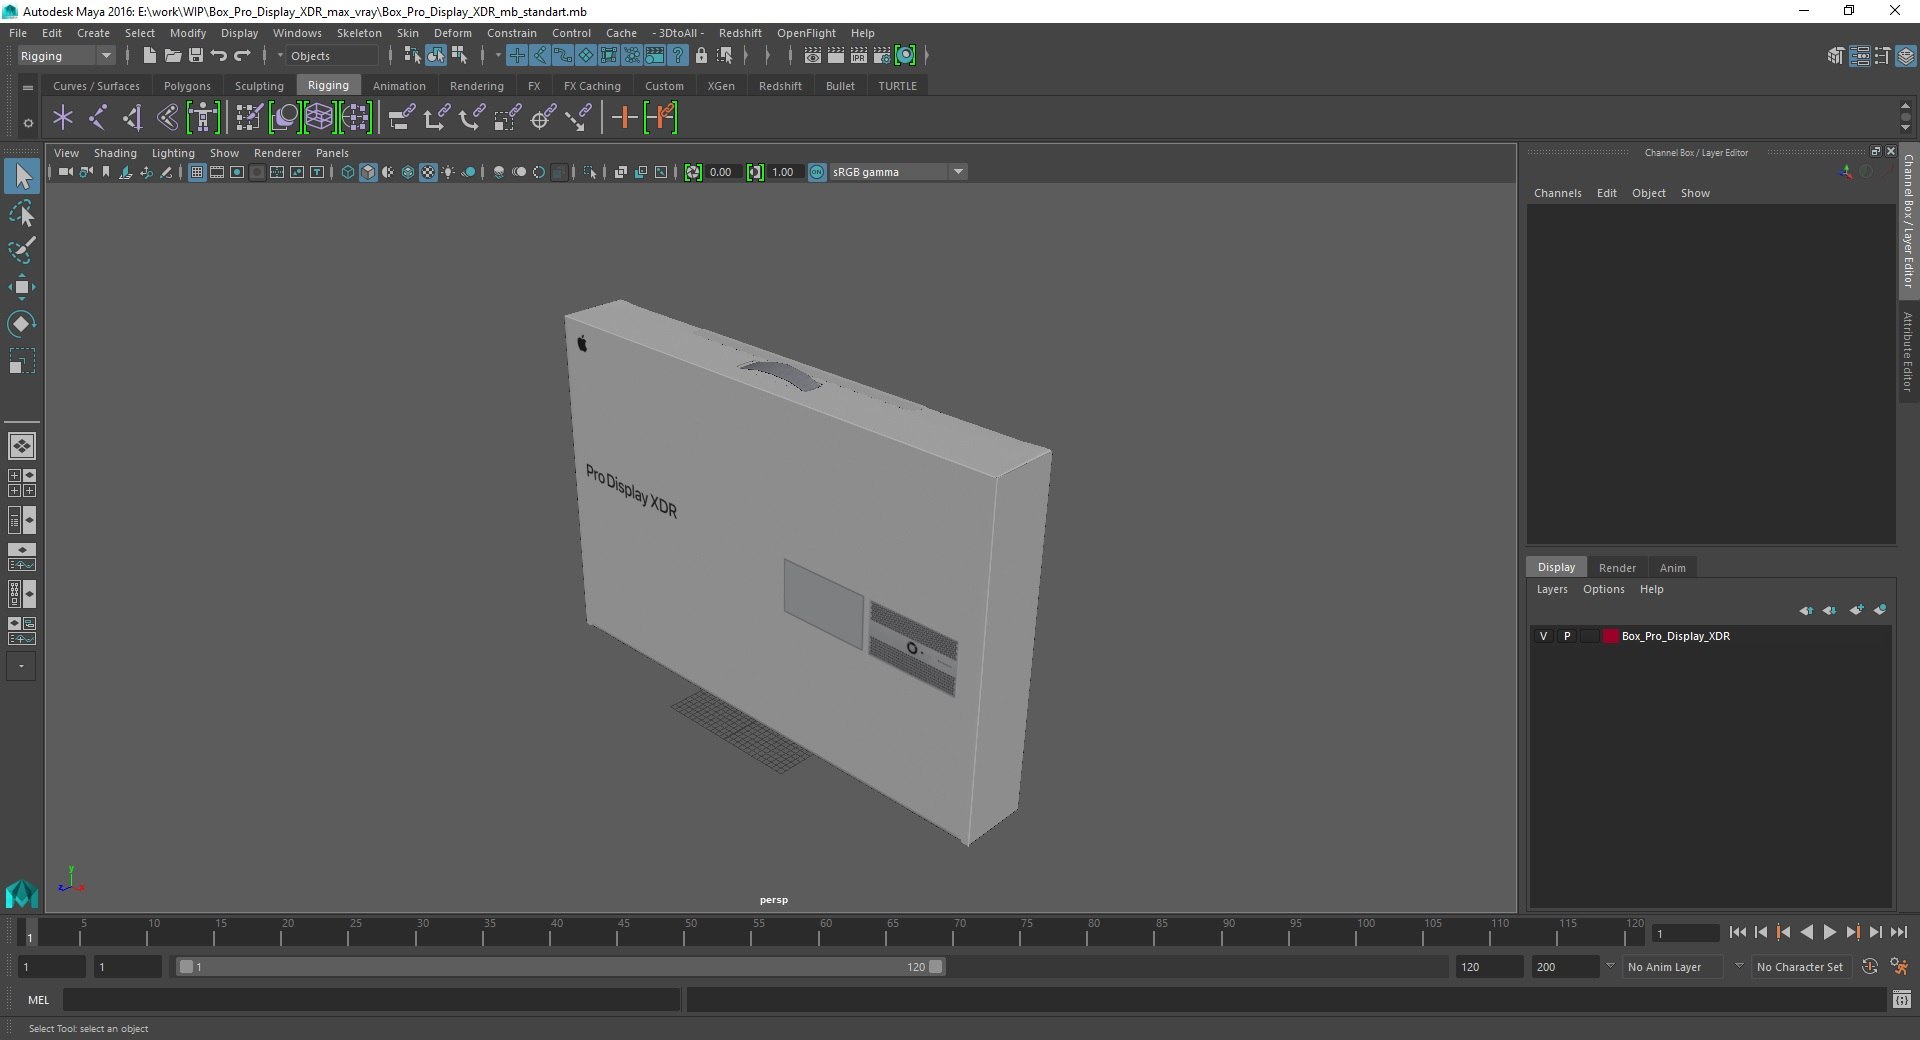The width and height of the screenshot is (1920, 1040).
Task: Toggle viewport grid display
Action: (x=197, y=172)
